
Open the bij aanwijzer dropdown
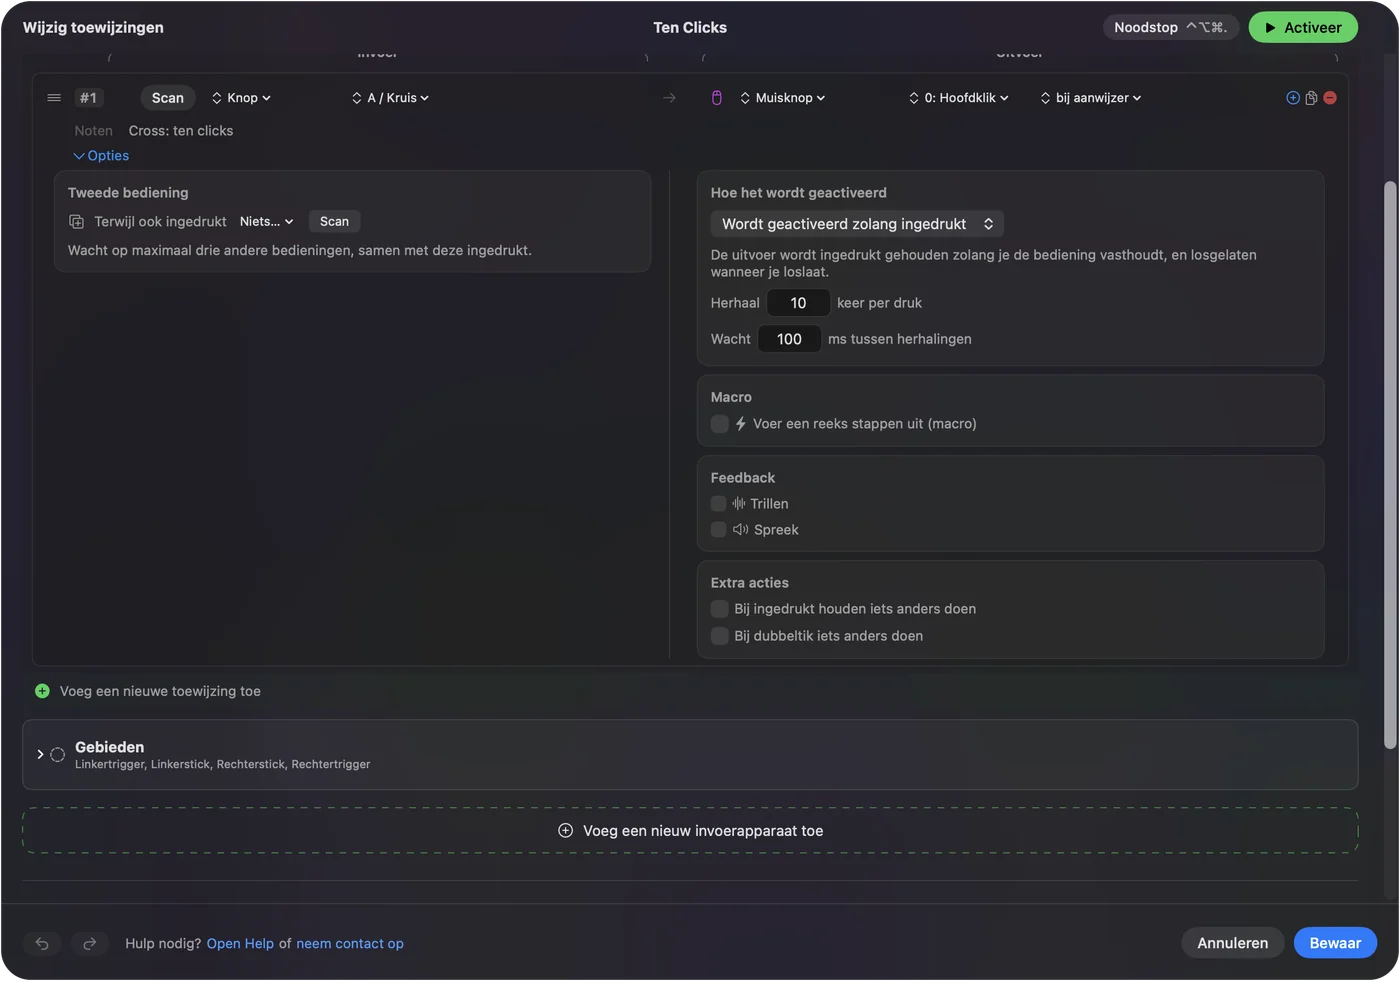pos(1090,98)
